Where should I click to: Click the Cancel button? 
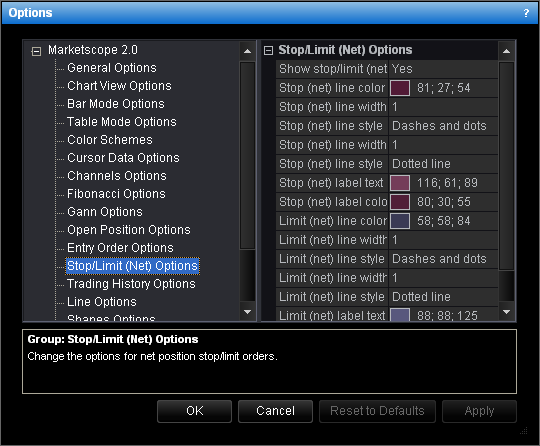pyautogui.click(x=275, y=411)
